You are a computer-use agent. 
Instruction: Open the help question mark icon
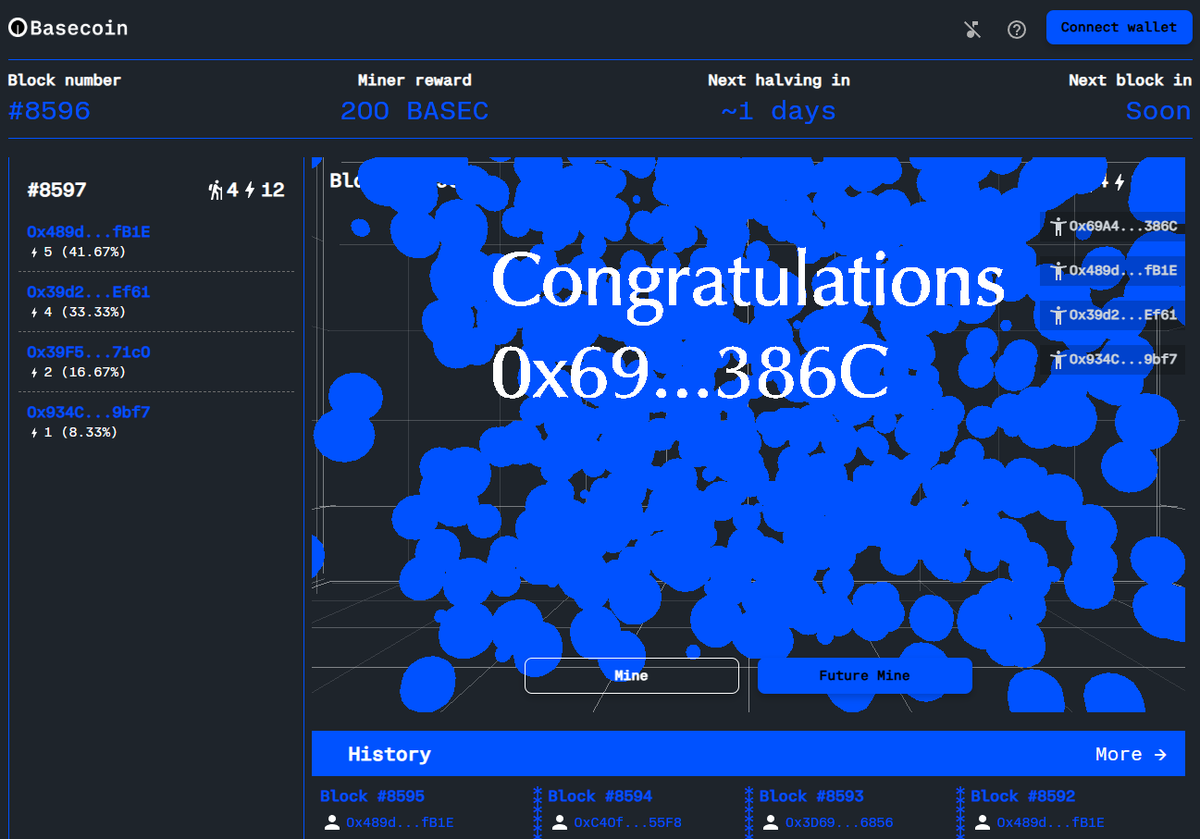tap(1016, 29)
